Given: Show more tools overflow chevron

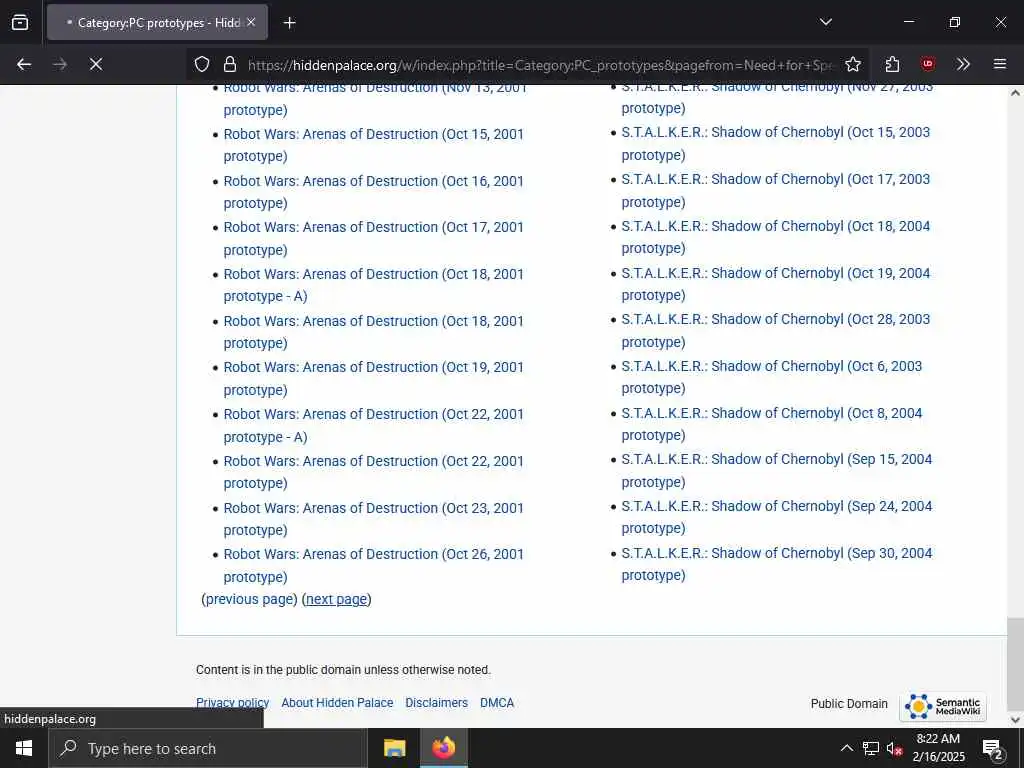Looking at the screenshot, I should (x=963, y=64).
